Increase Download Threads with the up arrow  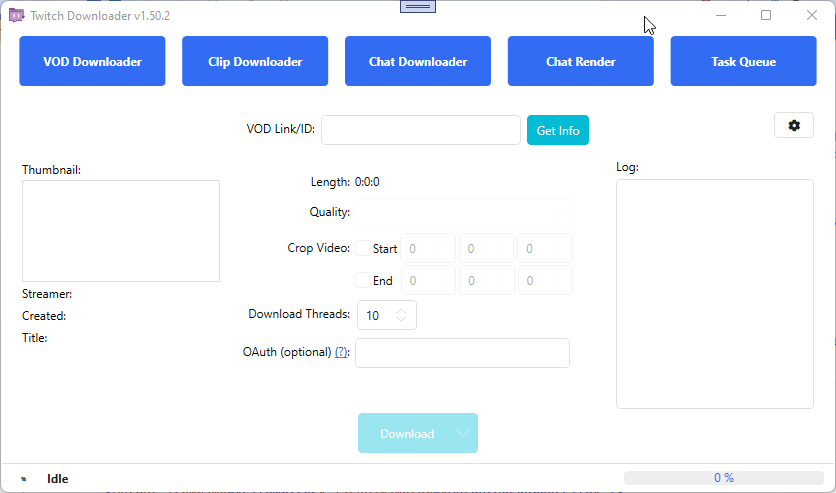401,311
